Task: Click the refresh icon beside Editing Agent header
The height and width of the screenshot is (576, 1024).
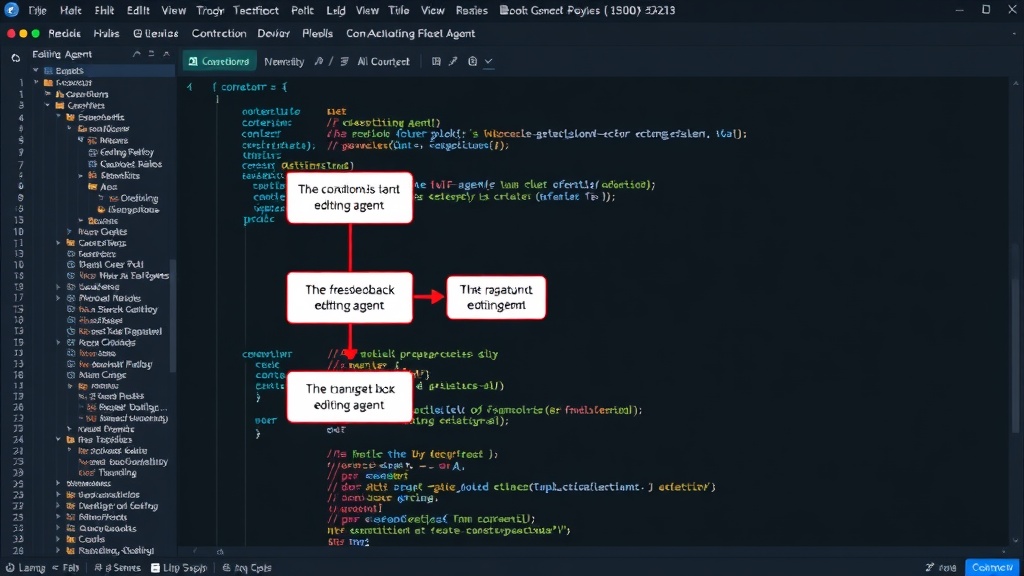Action: click(x=16, y=57)
